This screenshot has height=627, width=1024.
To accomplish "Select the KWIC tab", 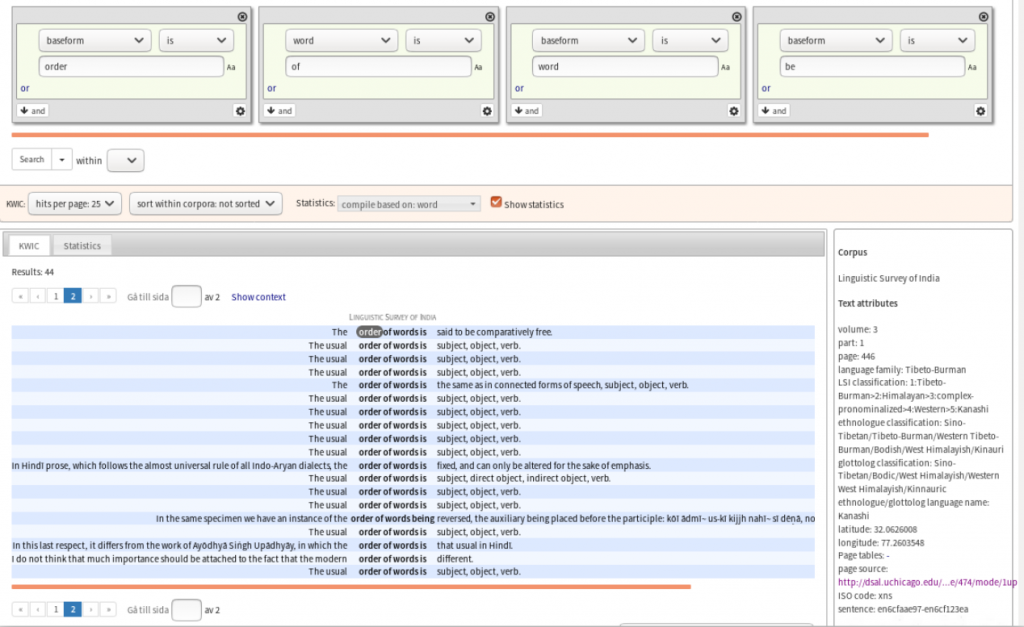I will coord(29,245).
